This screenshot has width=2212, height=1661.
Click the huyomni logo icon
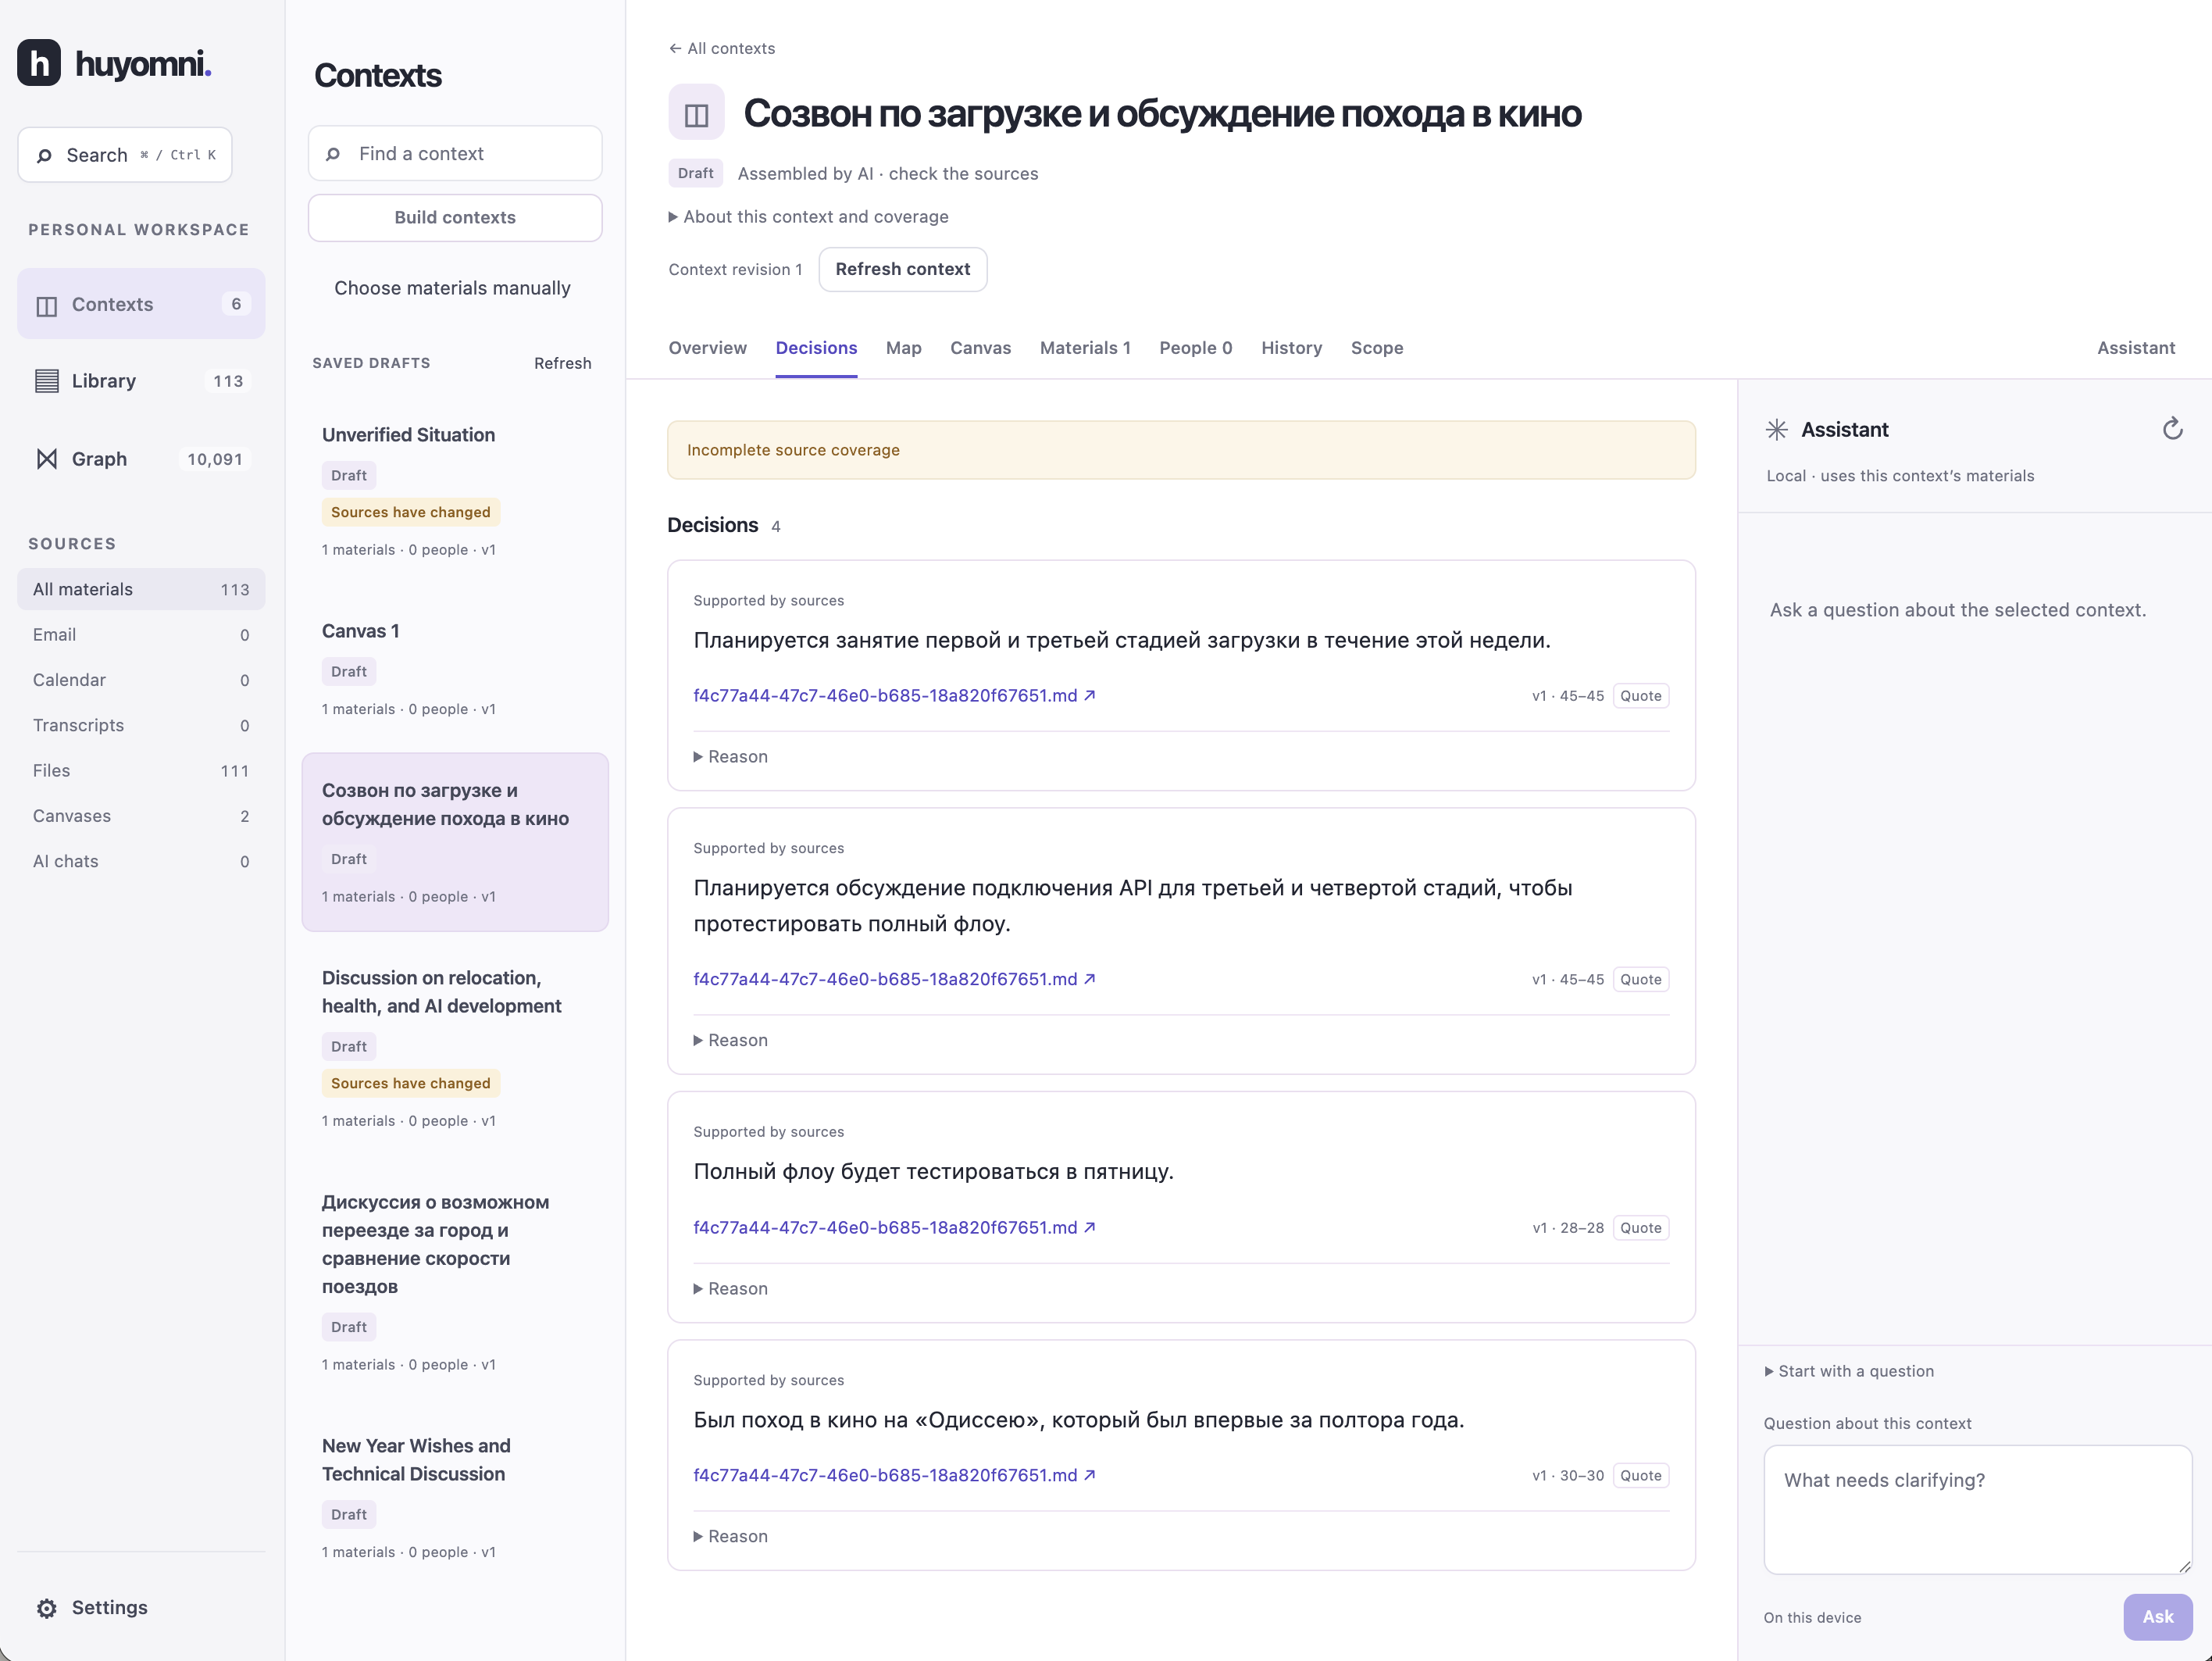(x=39, y=63)
